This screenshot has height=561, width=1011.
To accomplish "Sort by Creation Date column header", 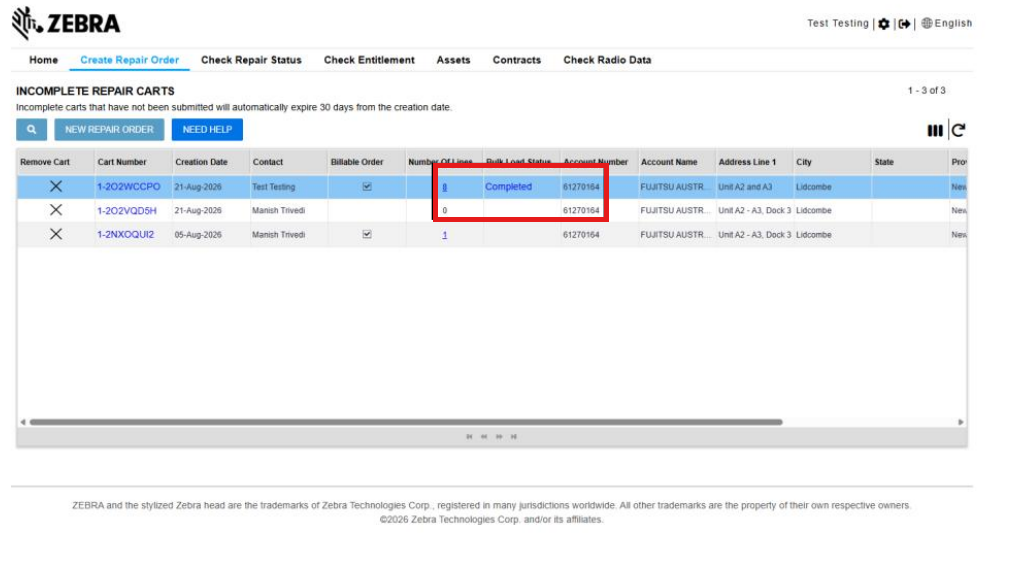I will (x=201, y=162).
